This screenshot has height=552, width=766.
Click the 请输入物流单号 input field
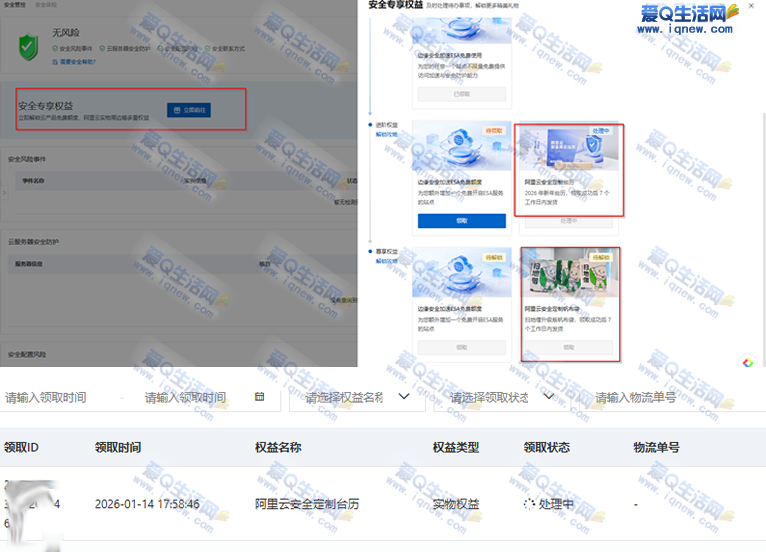[x=673, y=398]
